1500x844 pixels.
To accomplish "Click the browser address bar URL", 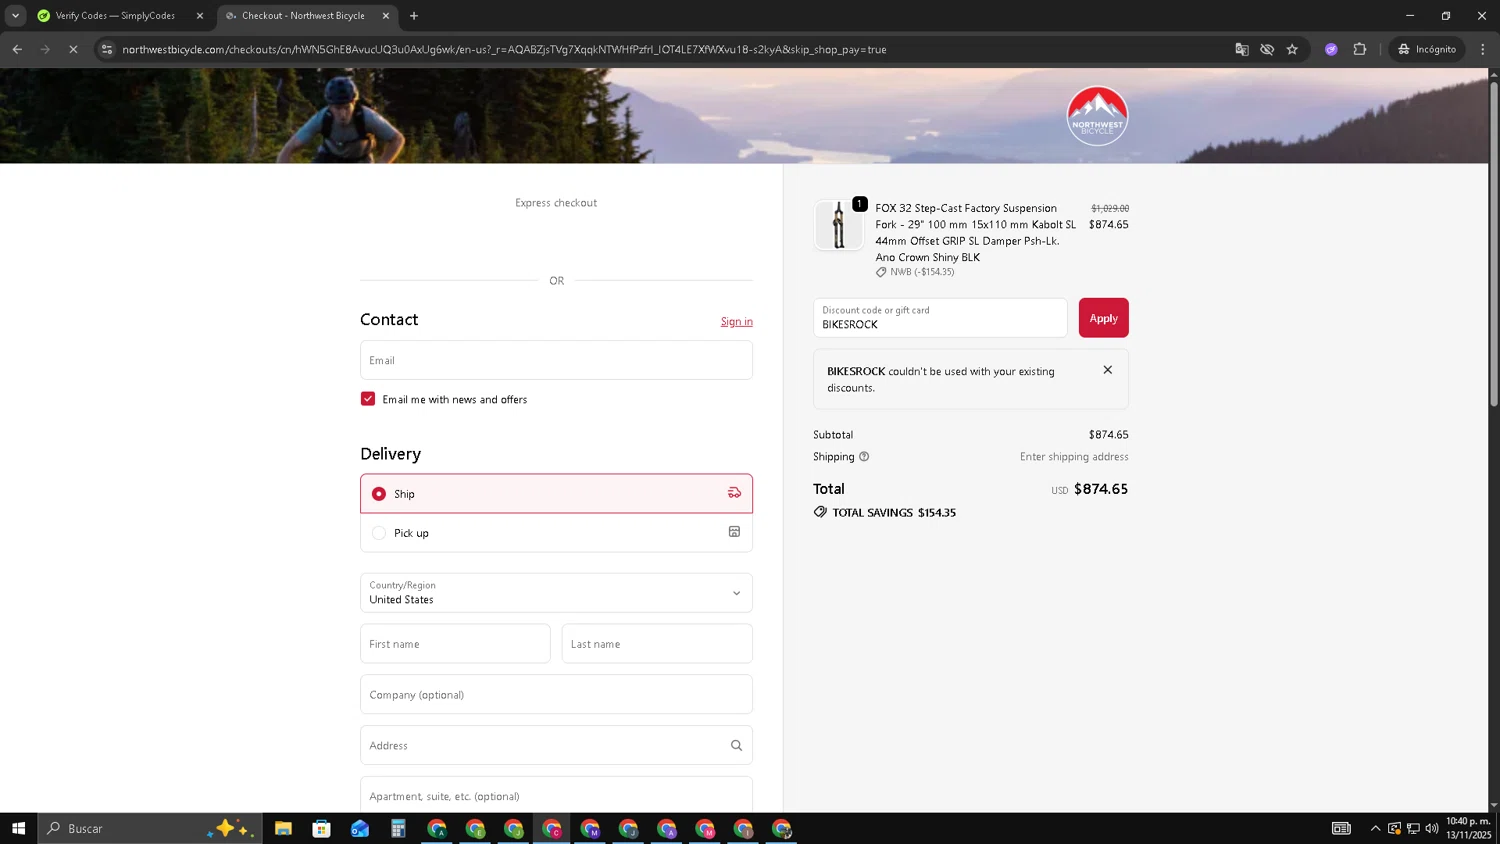I will (504, 49).
